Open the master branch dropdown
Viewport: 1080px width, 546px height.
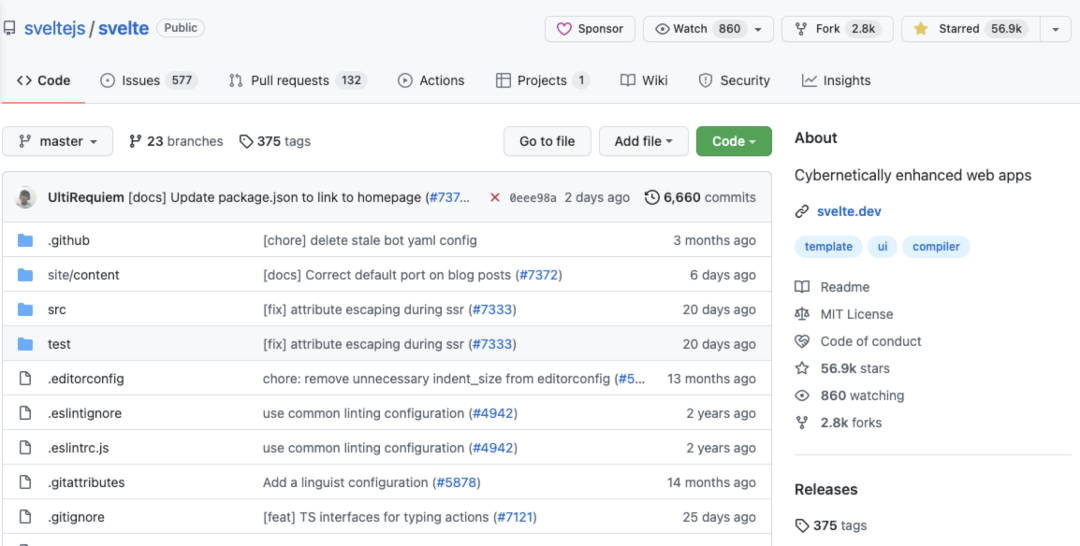click(58, 142)
